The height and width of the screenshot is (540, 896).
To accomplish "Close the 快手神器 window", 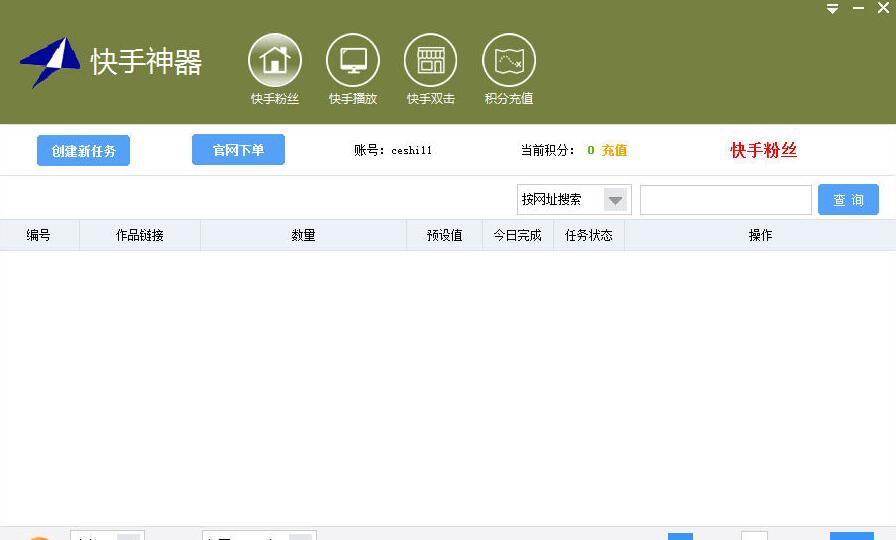I will (x=883, y=8).
